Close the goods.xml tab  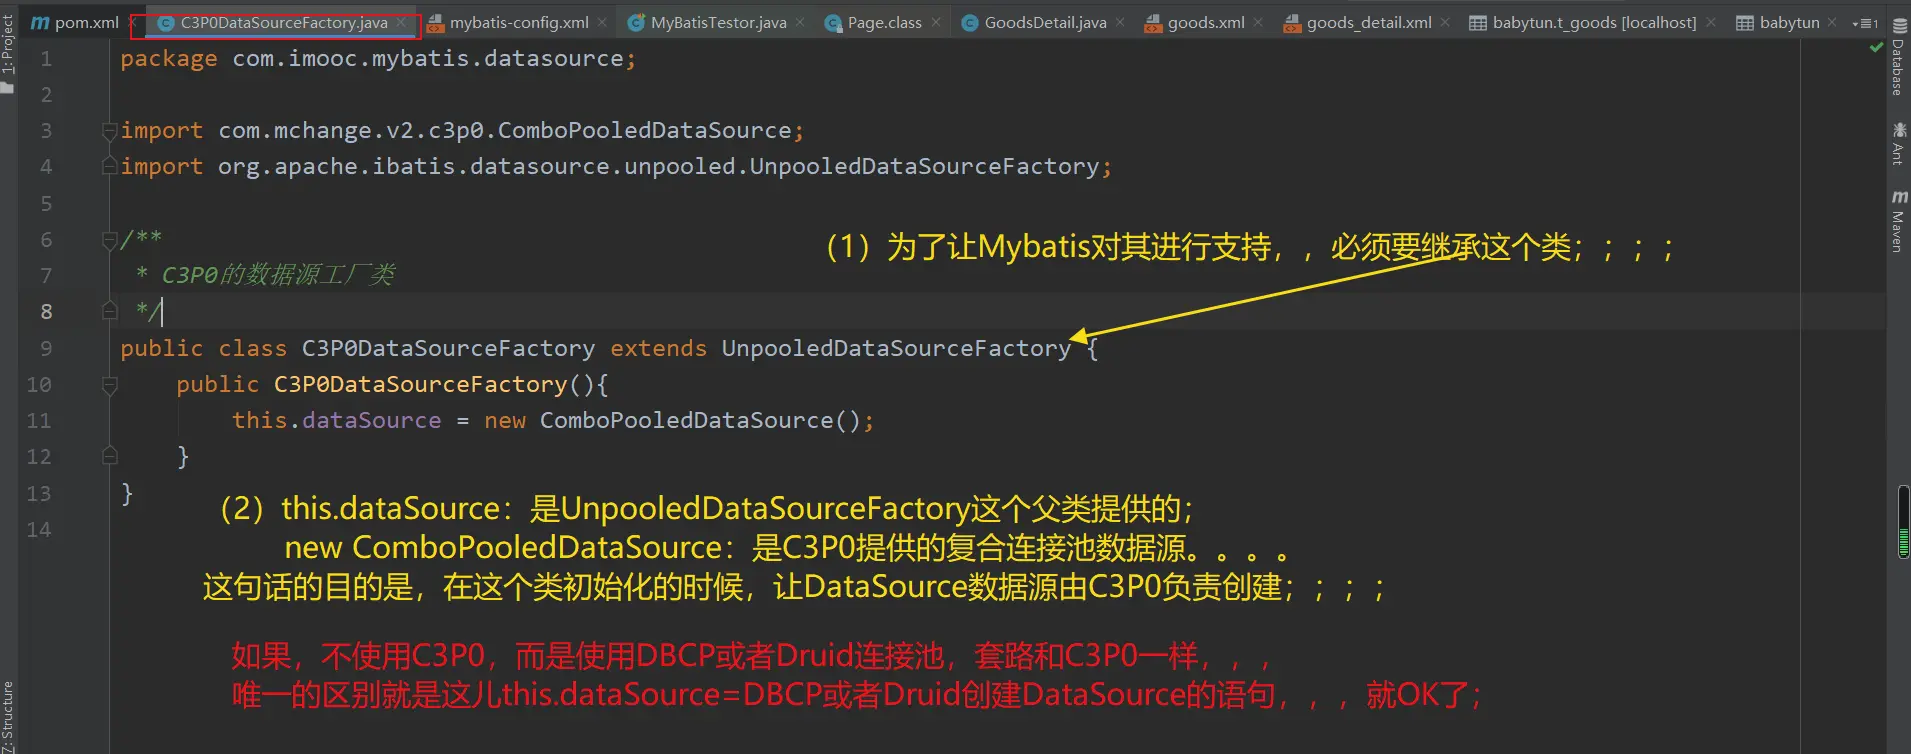[1258, 22]
